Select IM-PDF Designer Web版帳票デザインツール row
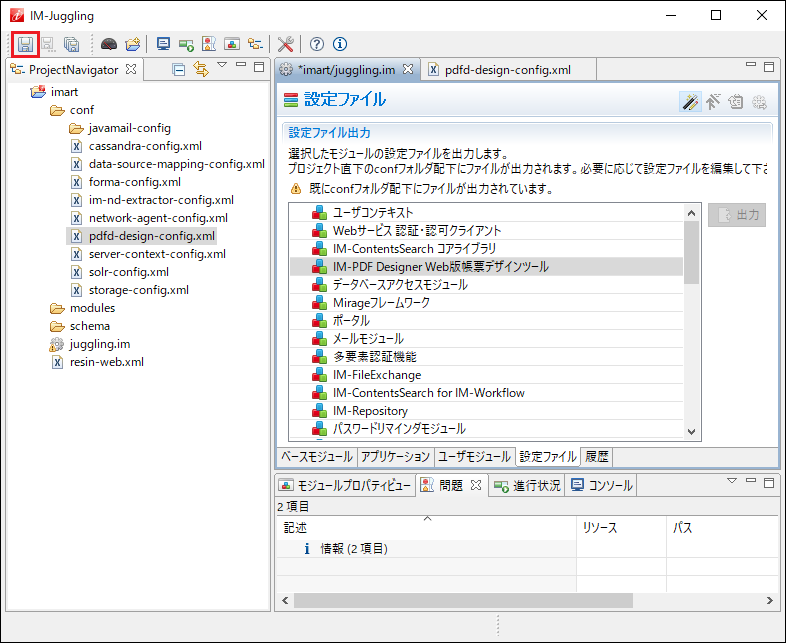The width and height of the screenshot is (786, 643). 486,267
